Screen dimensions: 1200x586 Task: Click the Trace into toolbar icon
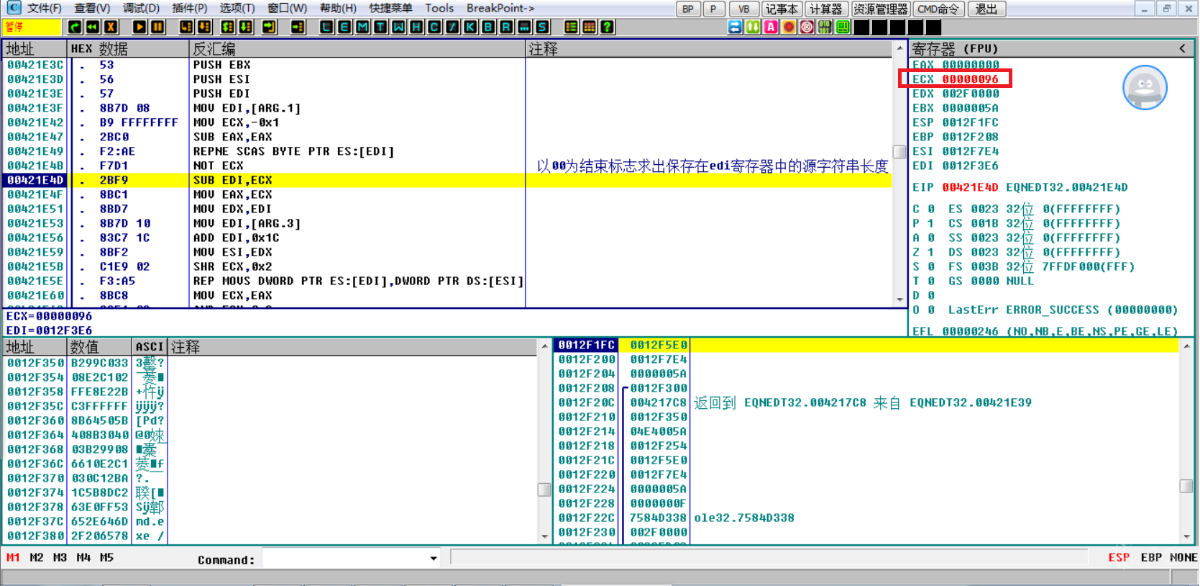pos(227,26)
